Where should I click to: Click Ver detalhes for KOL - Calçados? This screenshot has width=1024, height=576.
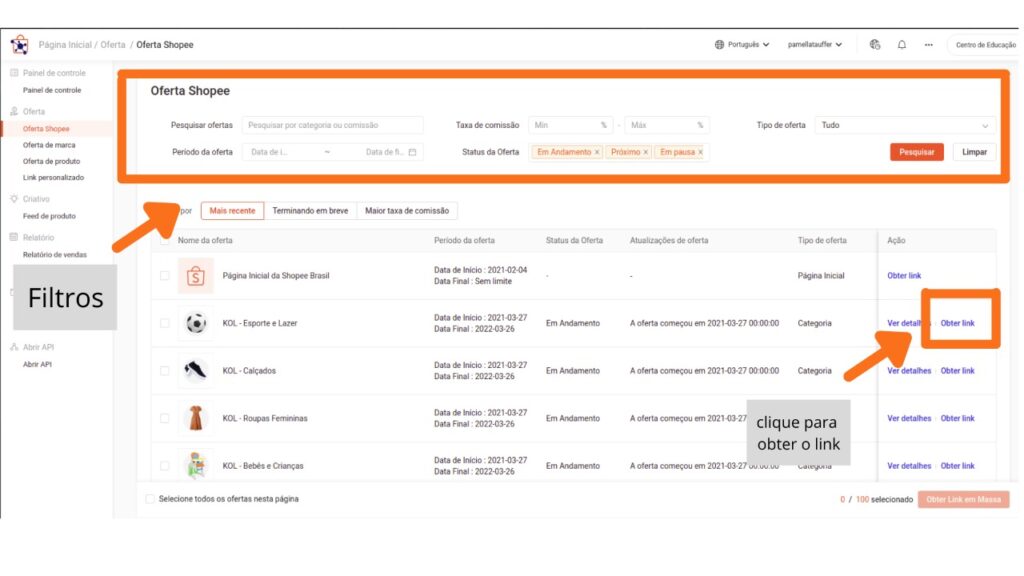pos(909,371)
